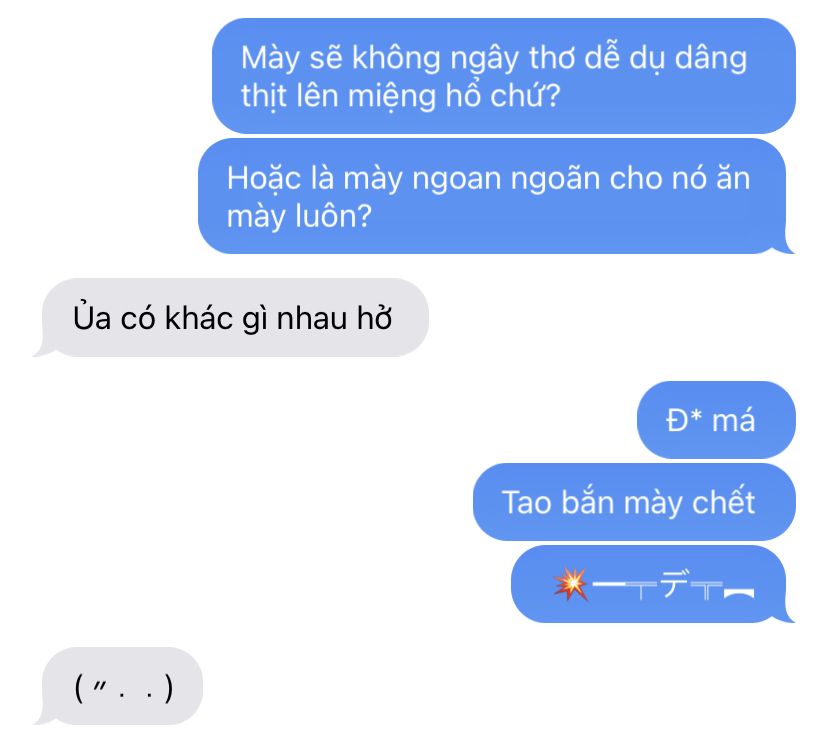The height and width of the screenshot is (739, 828).
Task: Tap the 'Đ* má' message bubble
Action: 716,420
